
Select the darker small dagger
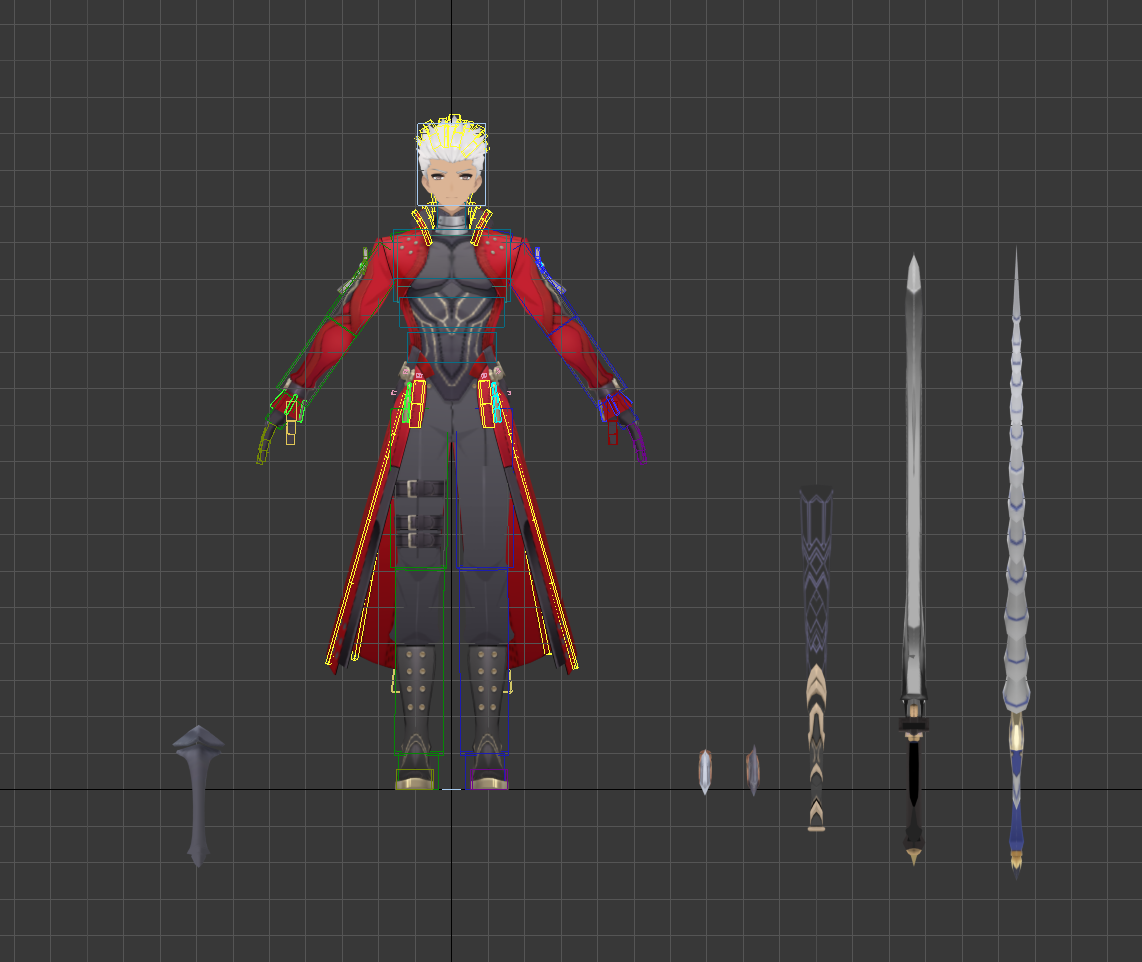coord(753,770)
